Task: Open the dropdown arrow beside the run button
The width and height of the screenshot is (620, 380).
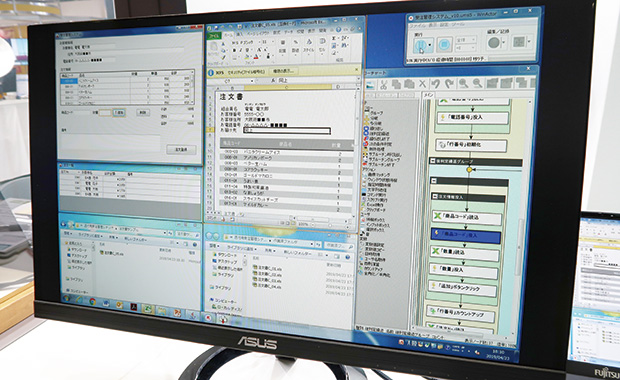Action: pos(430,45)
